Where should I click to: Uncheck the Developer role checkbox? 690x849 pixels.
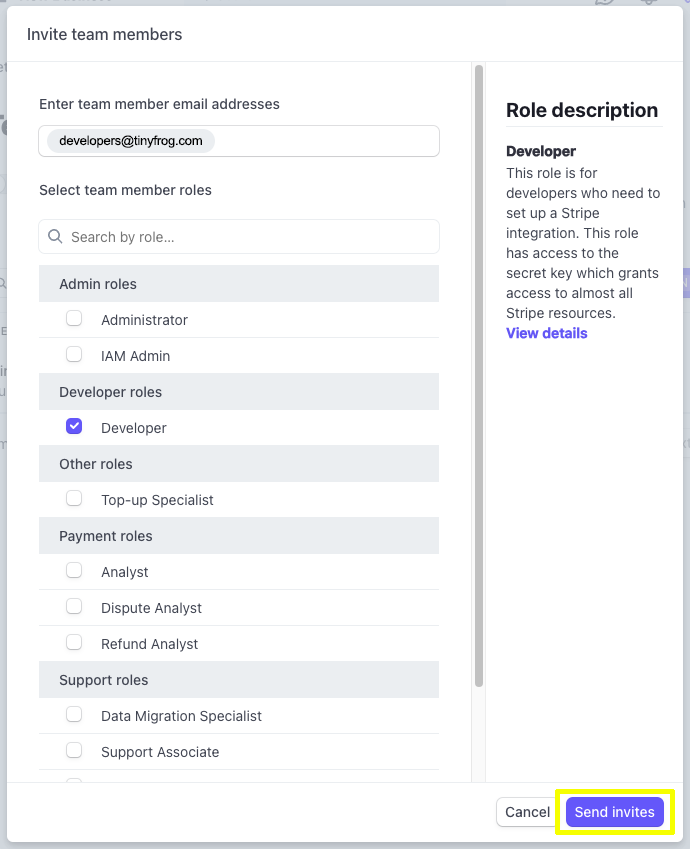(74, 427)
